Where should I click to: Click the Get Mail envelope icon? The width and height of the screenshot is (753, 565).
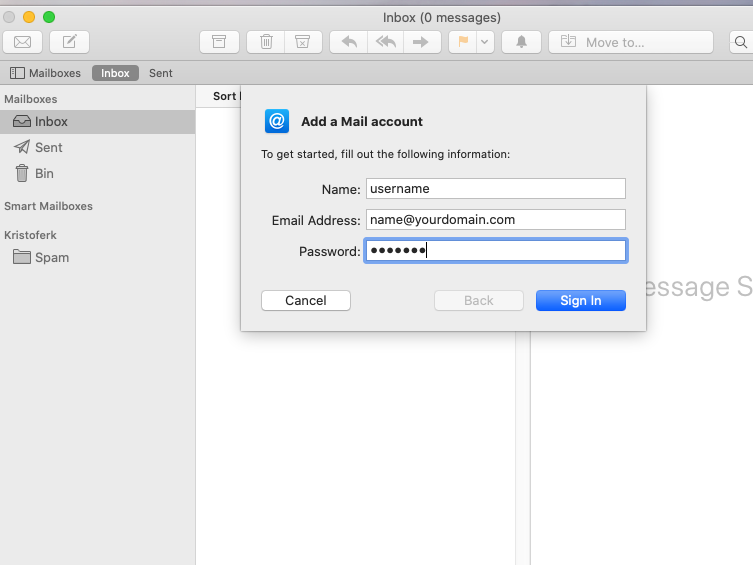coord(22,42)
